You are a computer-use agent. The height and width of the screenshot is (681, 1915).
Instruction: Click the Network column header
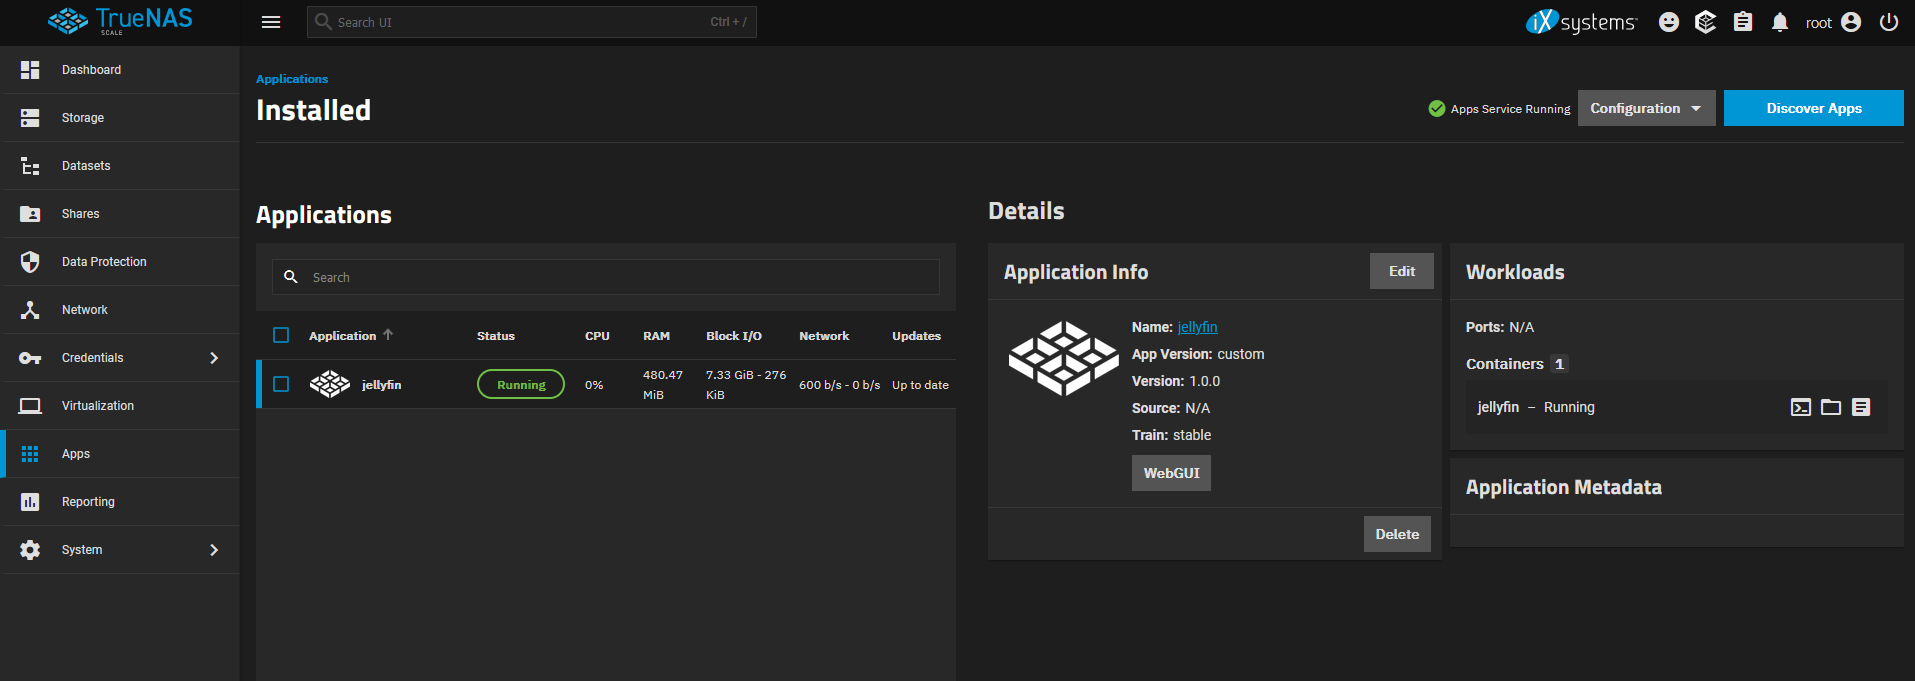tap(824, 336)
